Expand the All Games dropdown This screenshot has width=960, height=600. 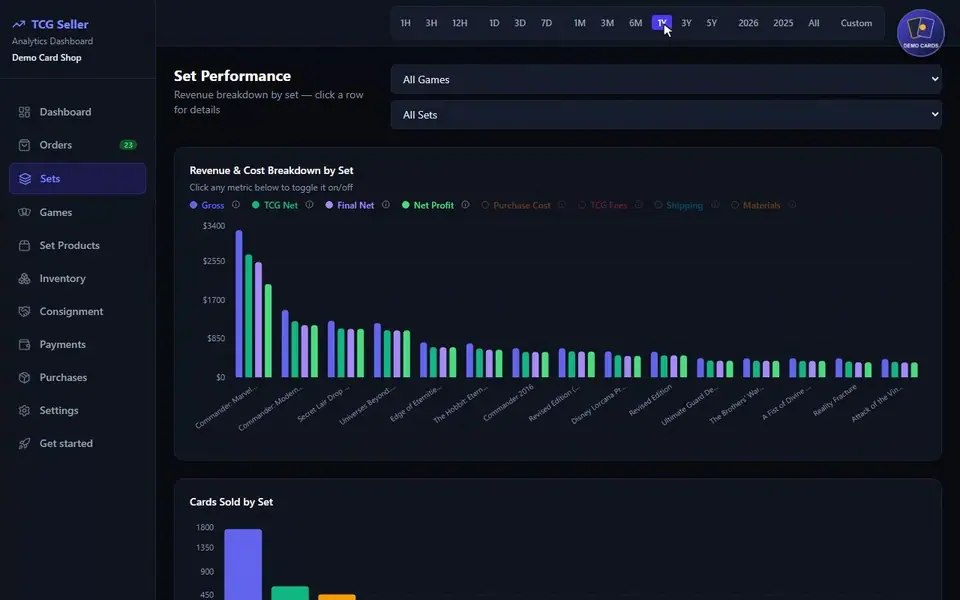(666, 80)
